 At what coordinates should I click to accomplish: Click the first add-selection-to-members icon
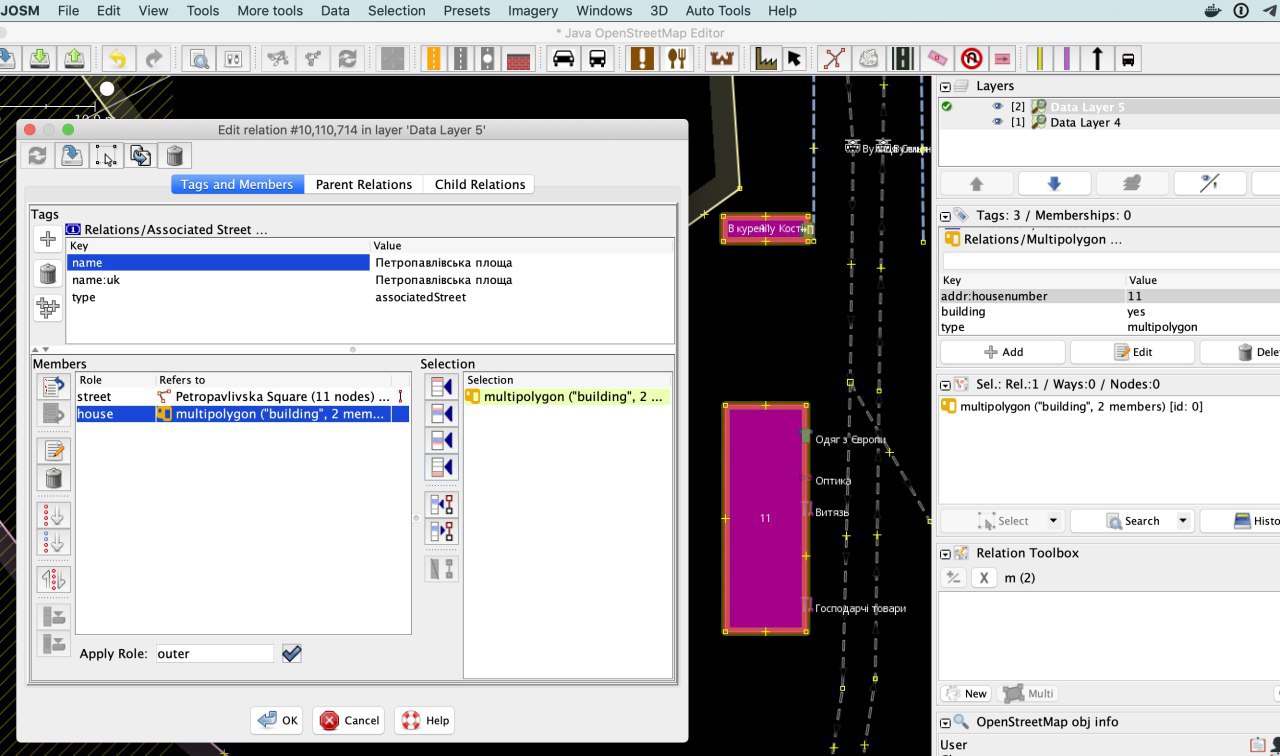coord(441,386)
